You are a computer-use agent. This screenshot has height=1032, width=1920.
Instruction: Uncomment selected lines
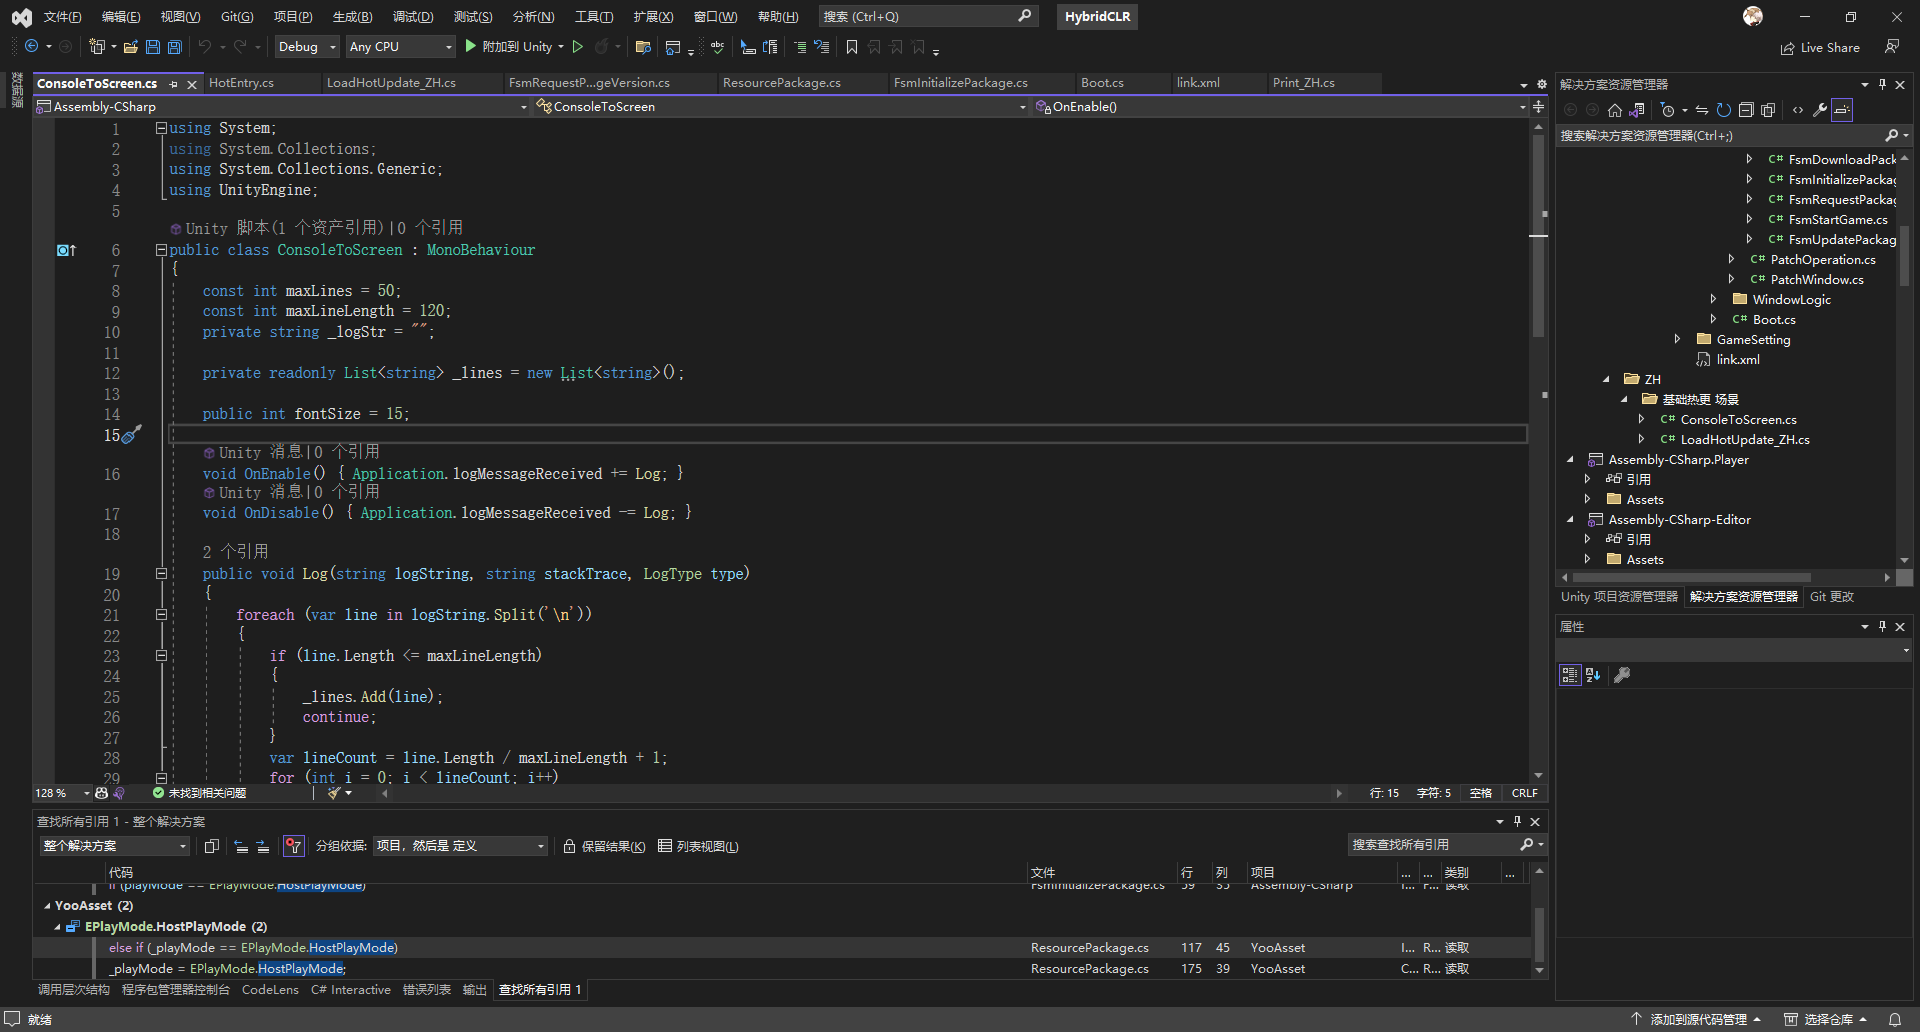822,47
